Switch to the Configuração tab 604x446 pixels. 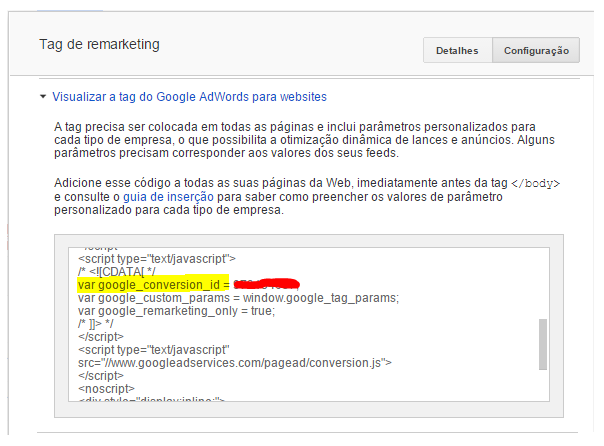(536, 50)
